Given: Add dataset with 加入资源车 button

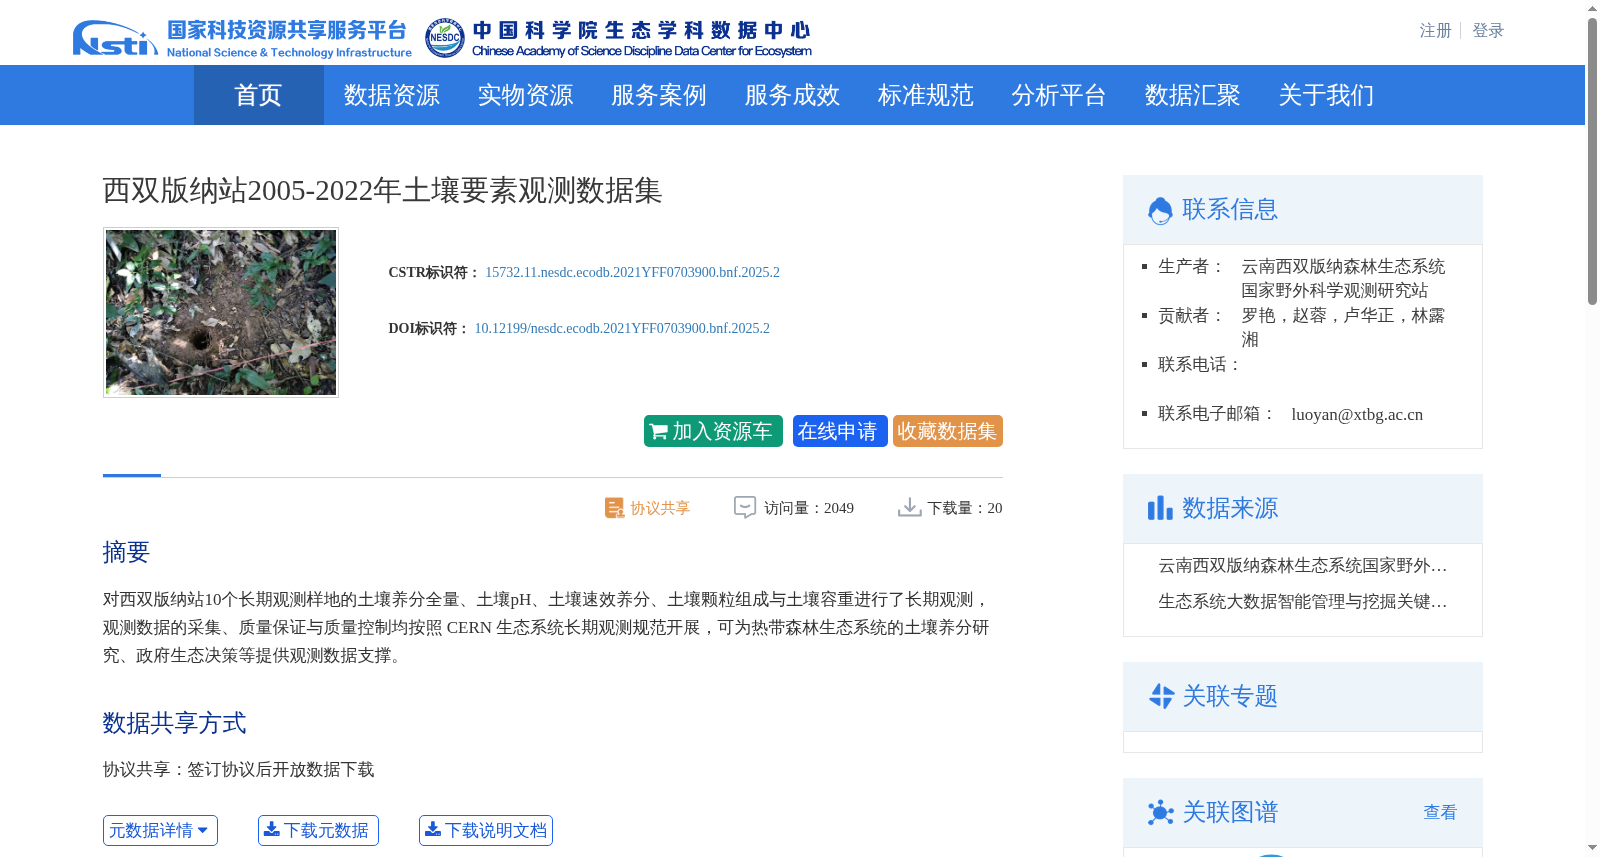Looking at the screenshot, I should (x=713, y=431).
